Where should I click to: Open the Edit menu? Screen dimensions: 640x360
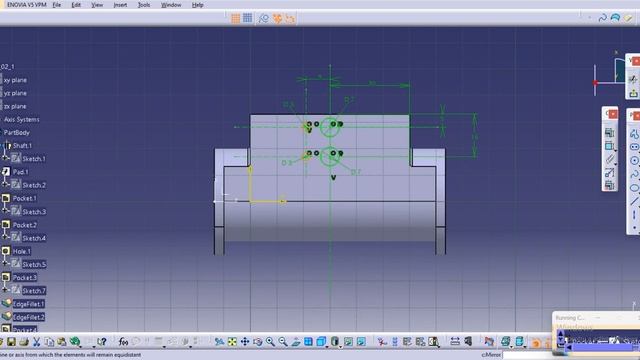[76, 5]
